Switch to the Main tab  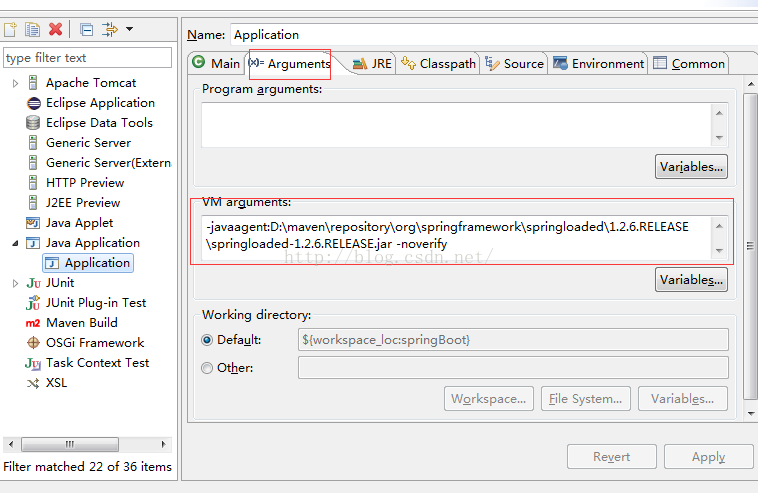tap(216, 63)
